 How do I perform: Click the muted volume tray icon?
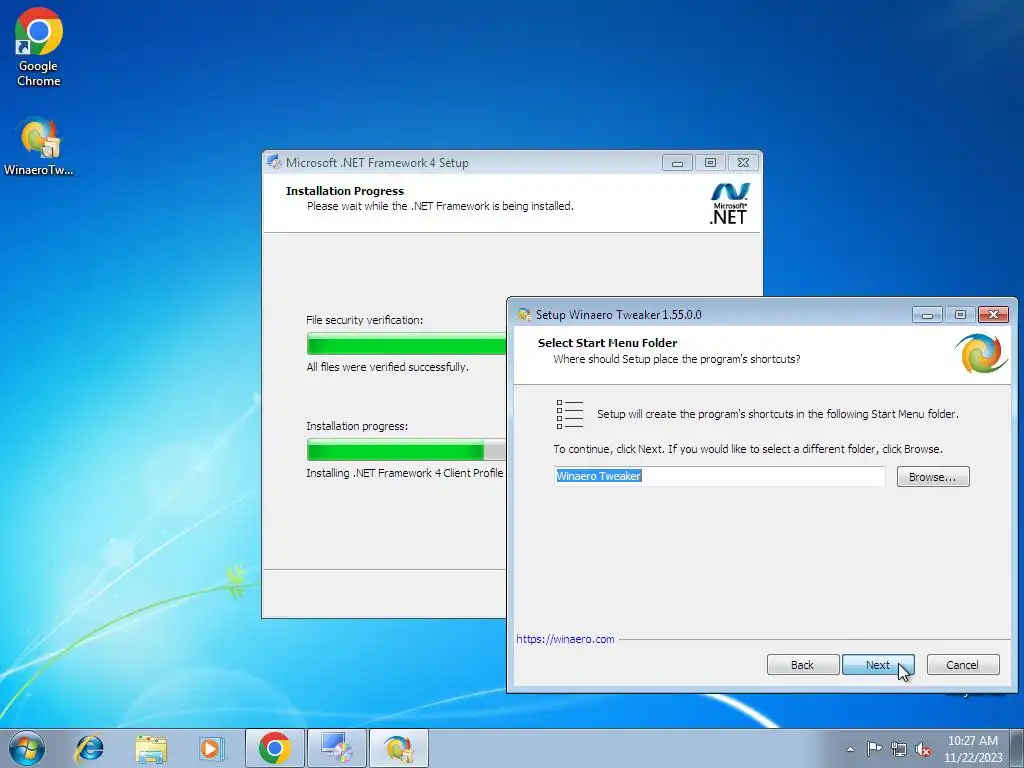(923, 749)
